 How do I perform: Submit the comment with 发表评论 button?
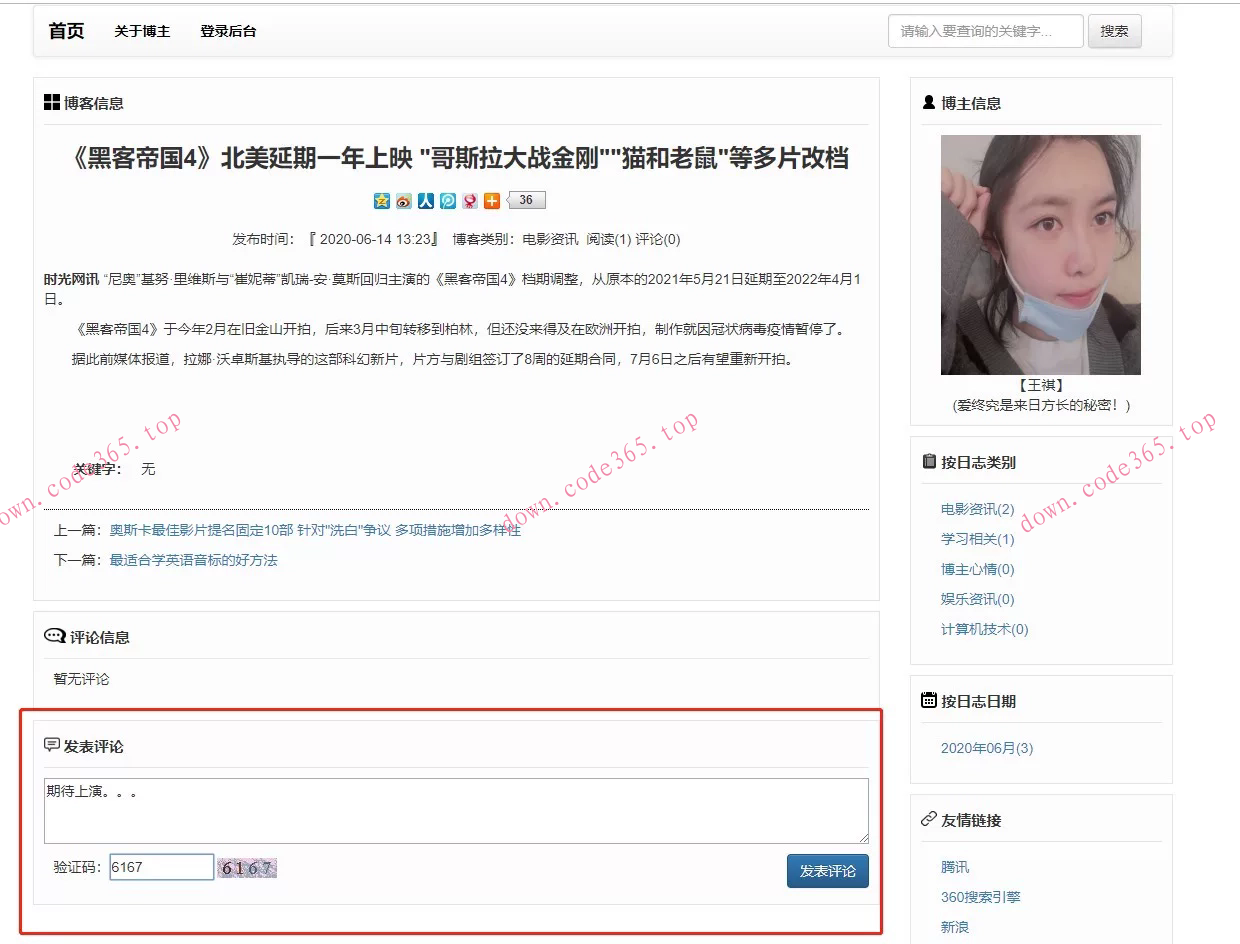[826, 870]
